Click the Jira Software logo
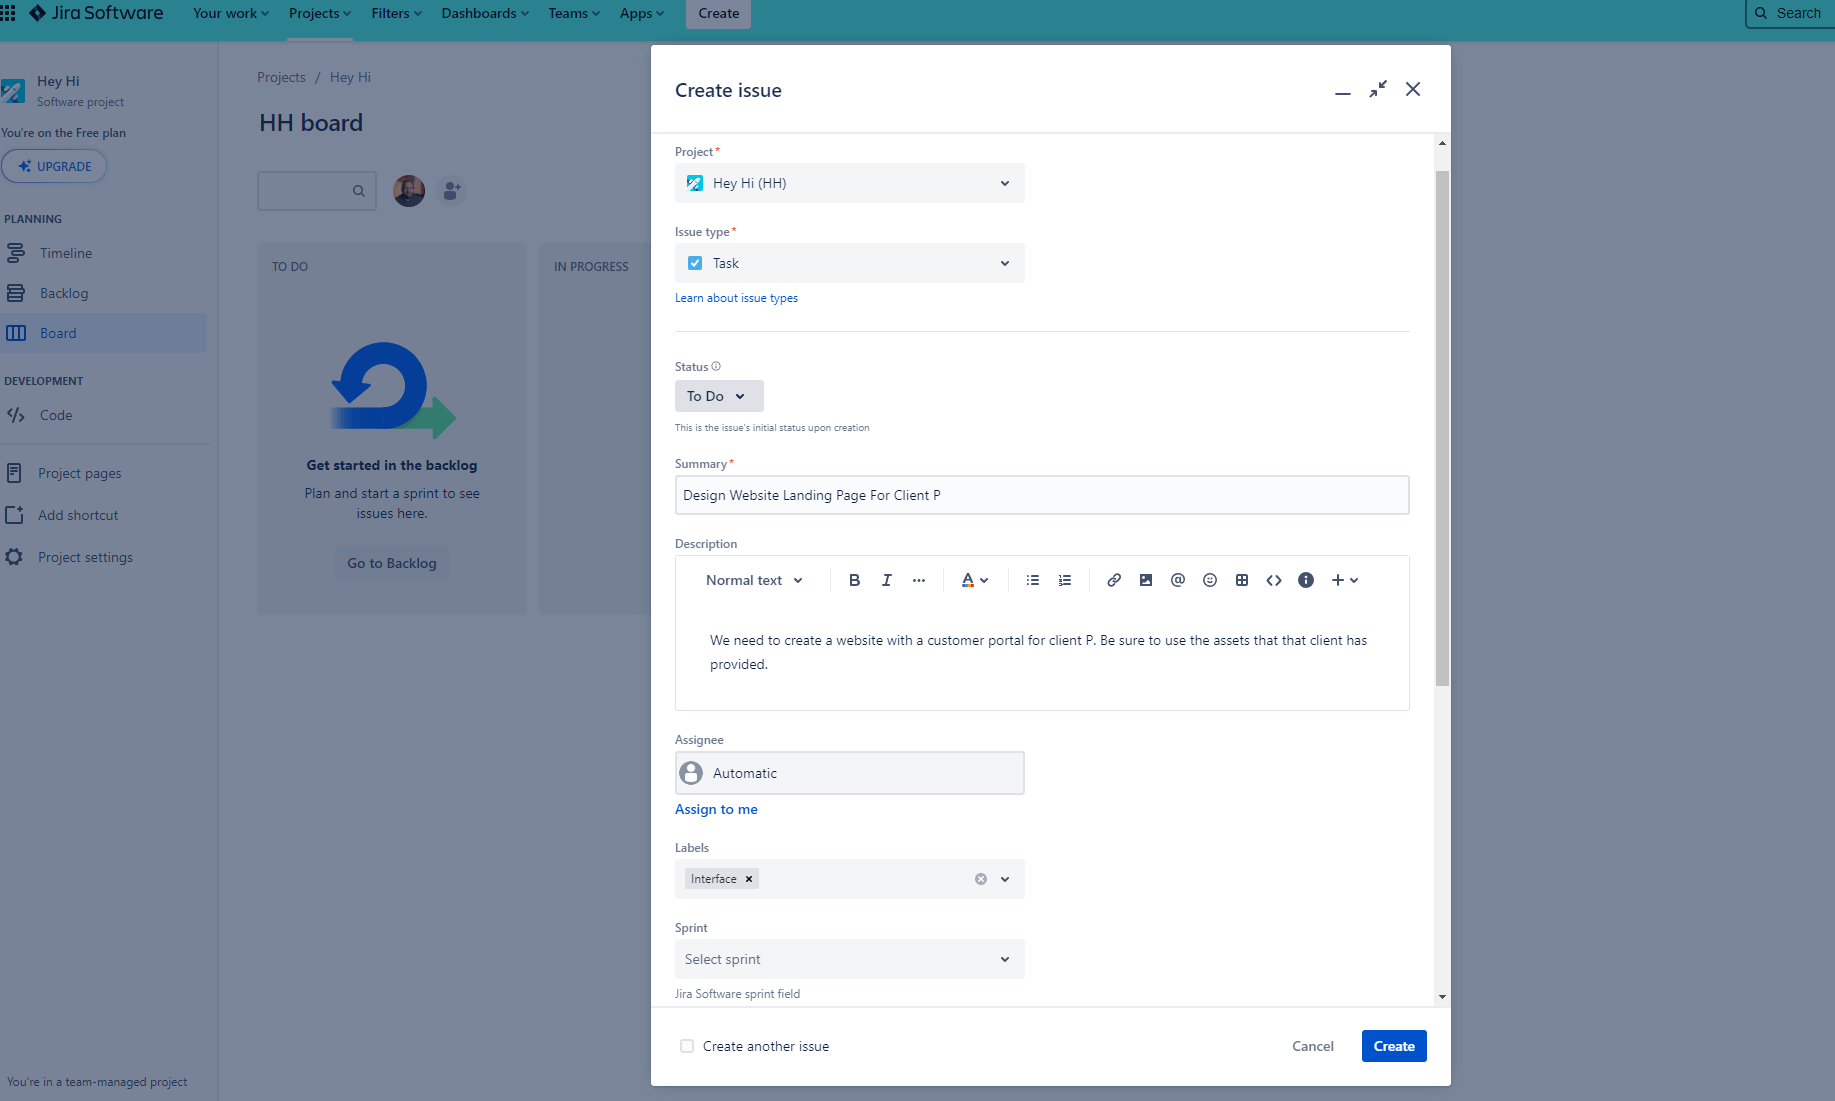 click(96, 13)
